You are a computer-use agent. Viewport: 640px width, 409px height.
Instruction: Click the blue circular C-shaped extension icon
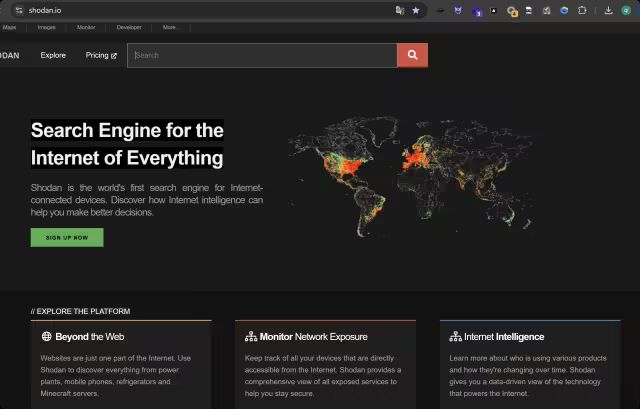click(564, 10)
